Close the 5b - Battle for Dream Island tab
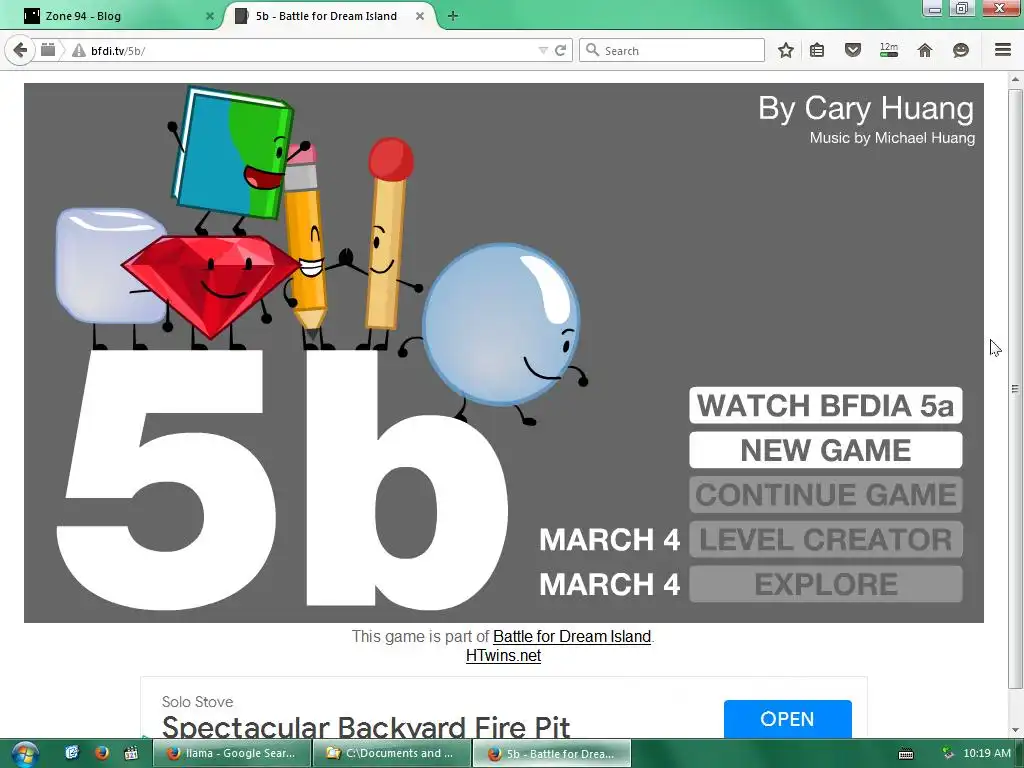The width and height of the screenshot is (1024, 768). pyautogui.click(x=420, y=16)
